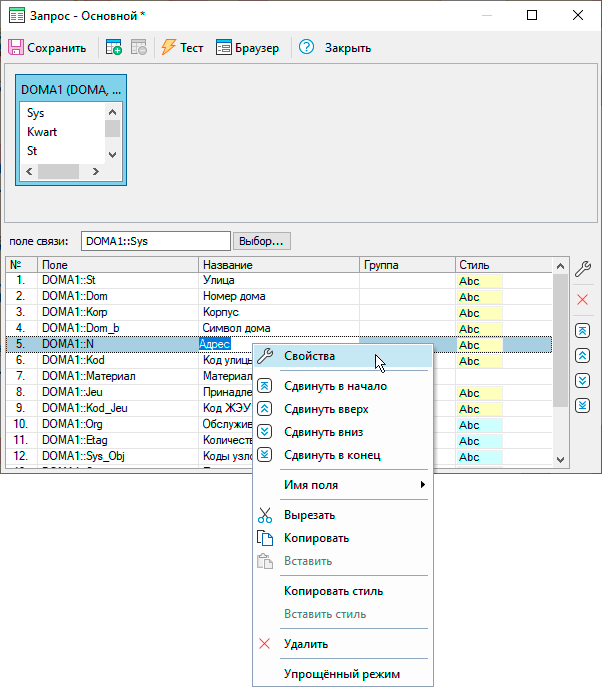Click the Save (Сохранить) toolbar button
The image size is (602, 687).
(x=46, y=47)
